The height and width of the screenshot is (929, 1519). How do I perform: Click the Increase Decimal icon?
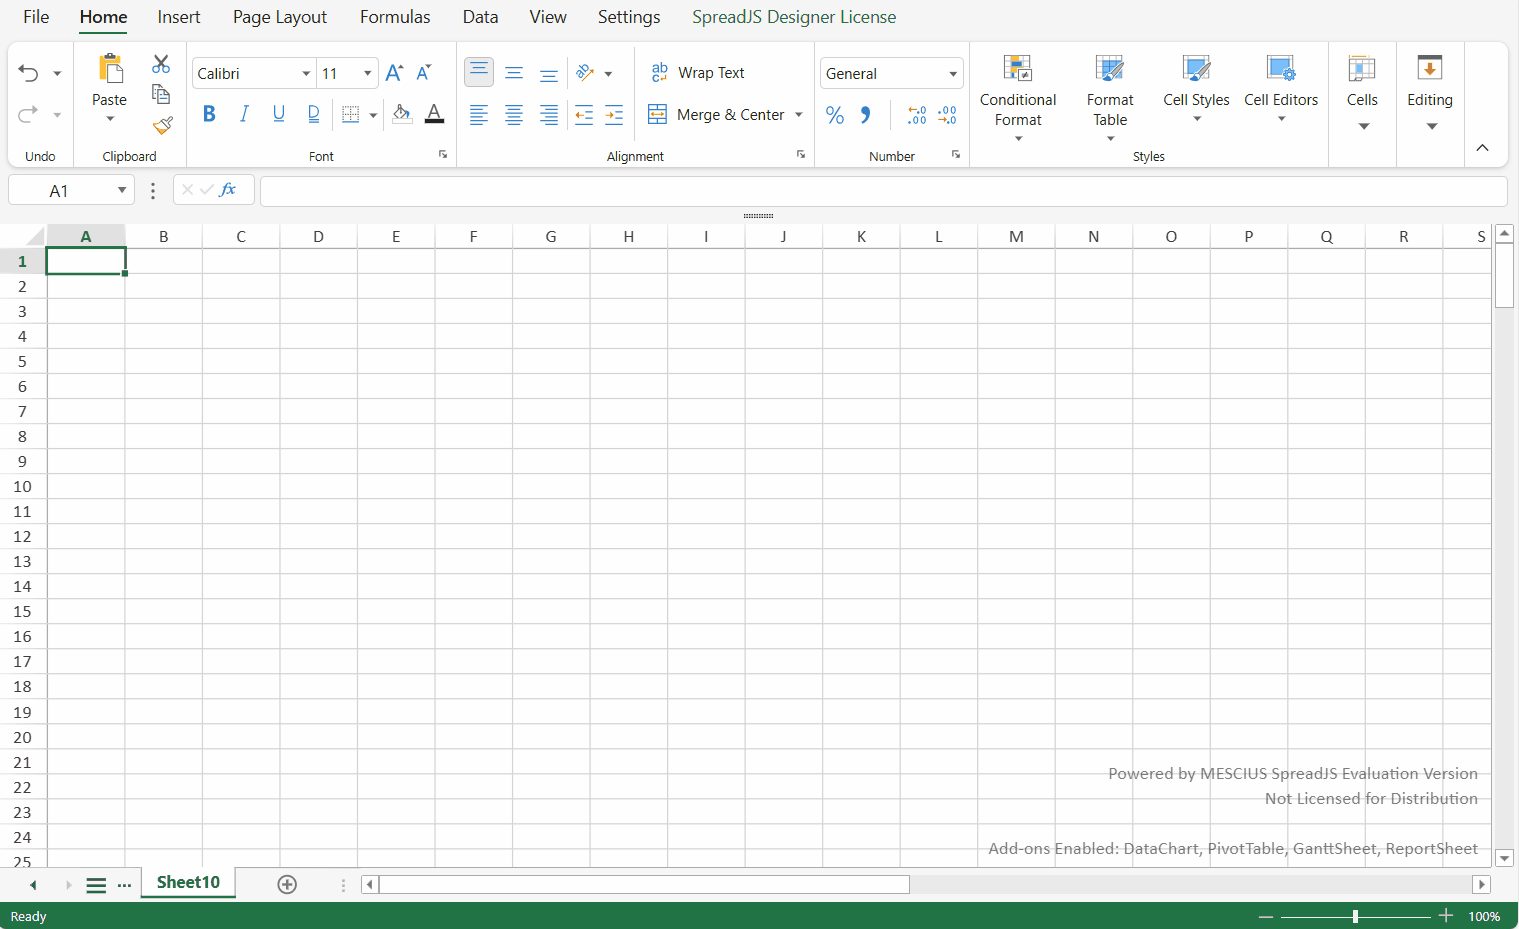click(x=917, y=115)
